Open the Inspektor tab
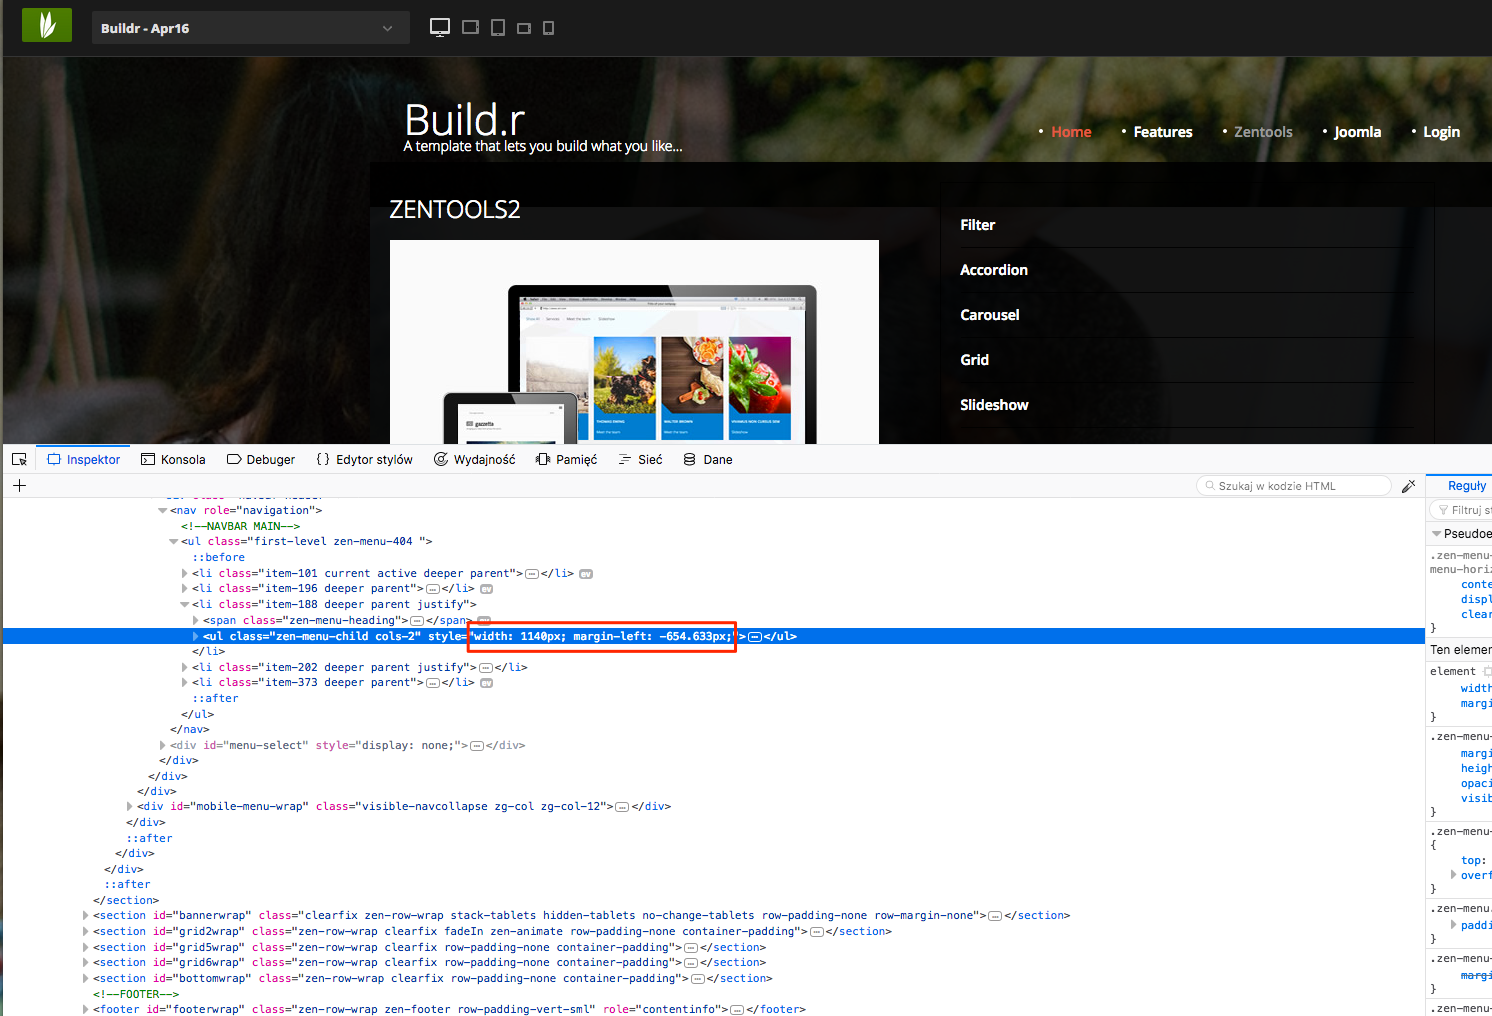 (x=84, y=460)
